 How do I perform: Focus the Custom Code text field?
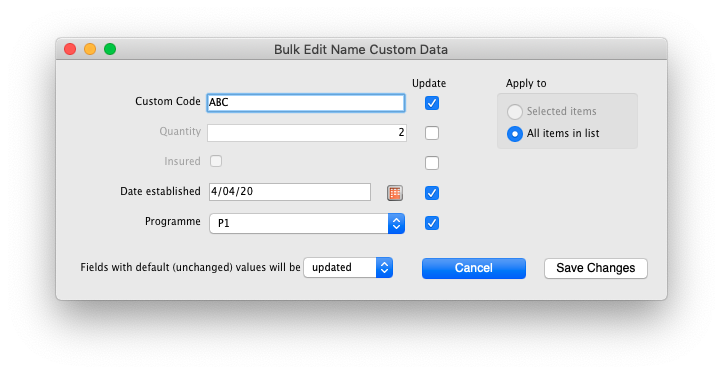(x=306, y=102)
